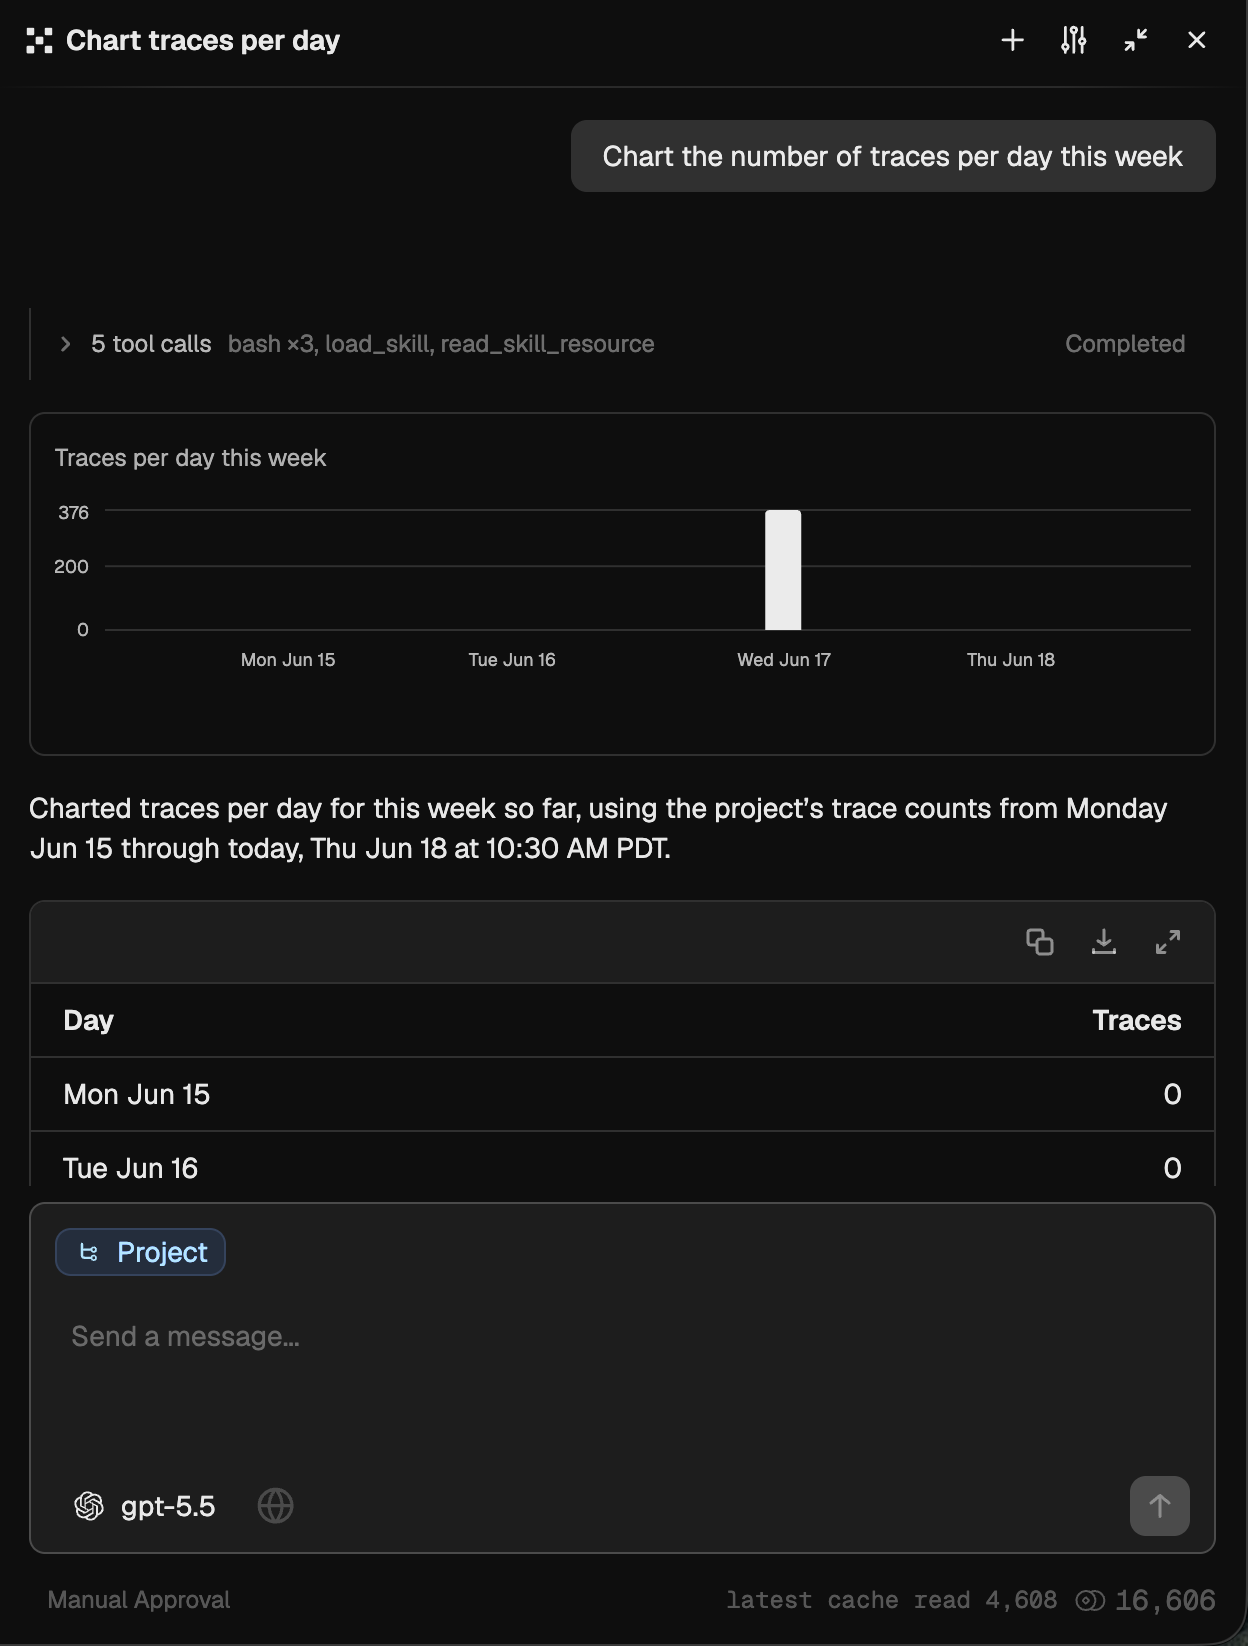Click the Chart traces per day title
The image size is (1248, 1646).
(203, 40)
